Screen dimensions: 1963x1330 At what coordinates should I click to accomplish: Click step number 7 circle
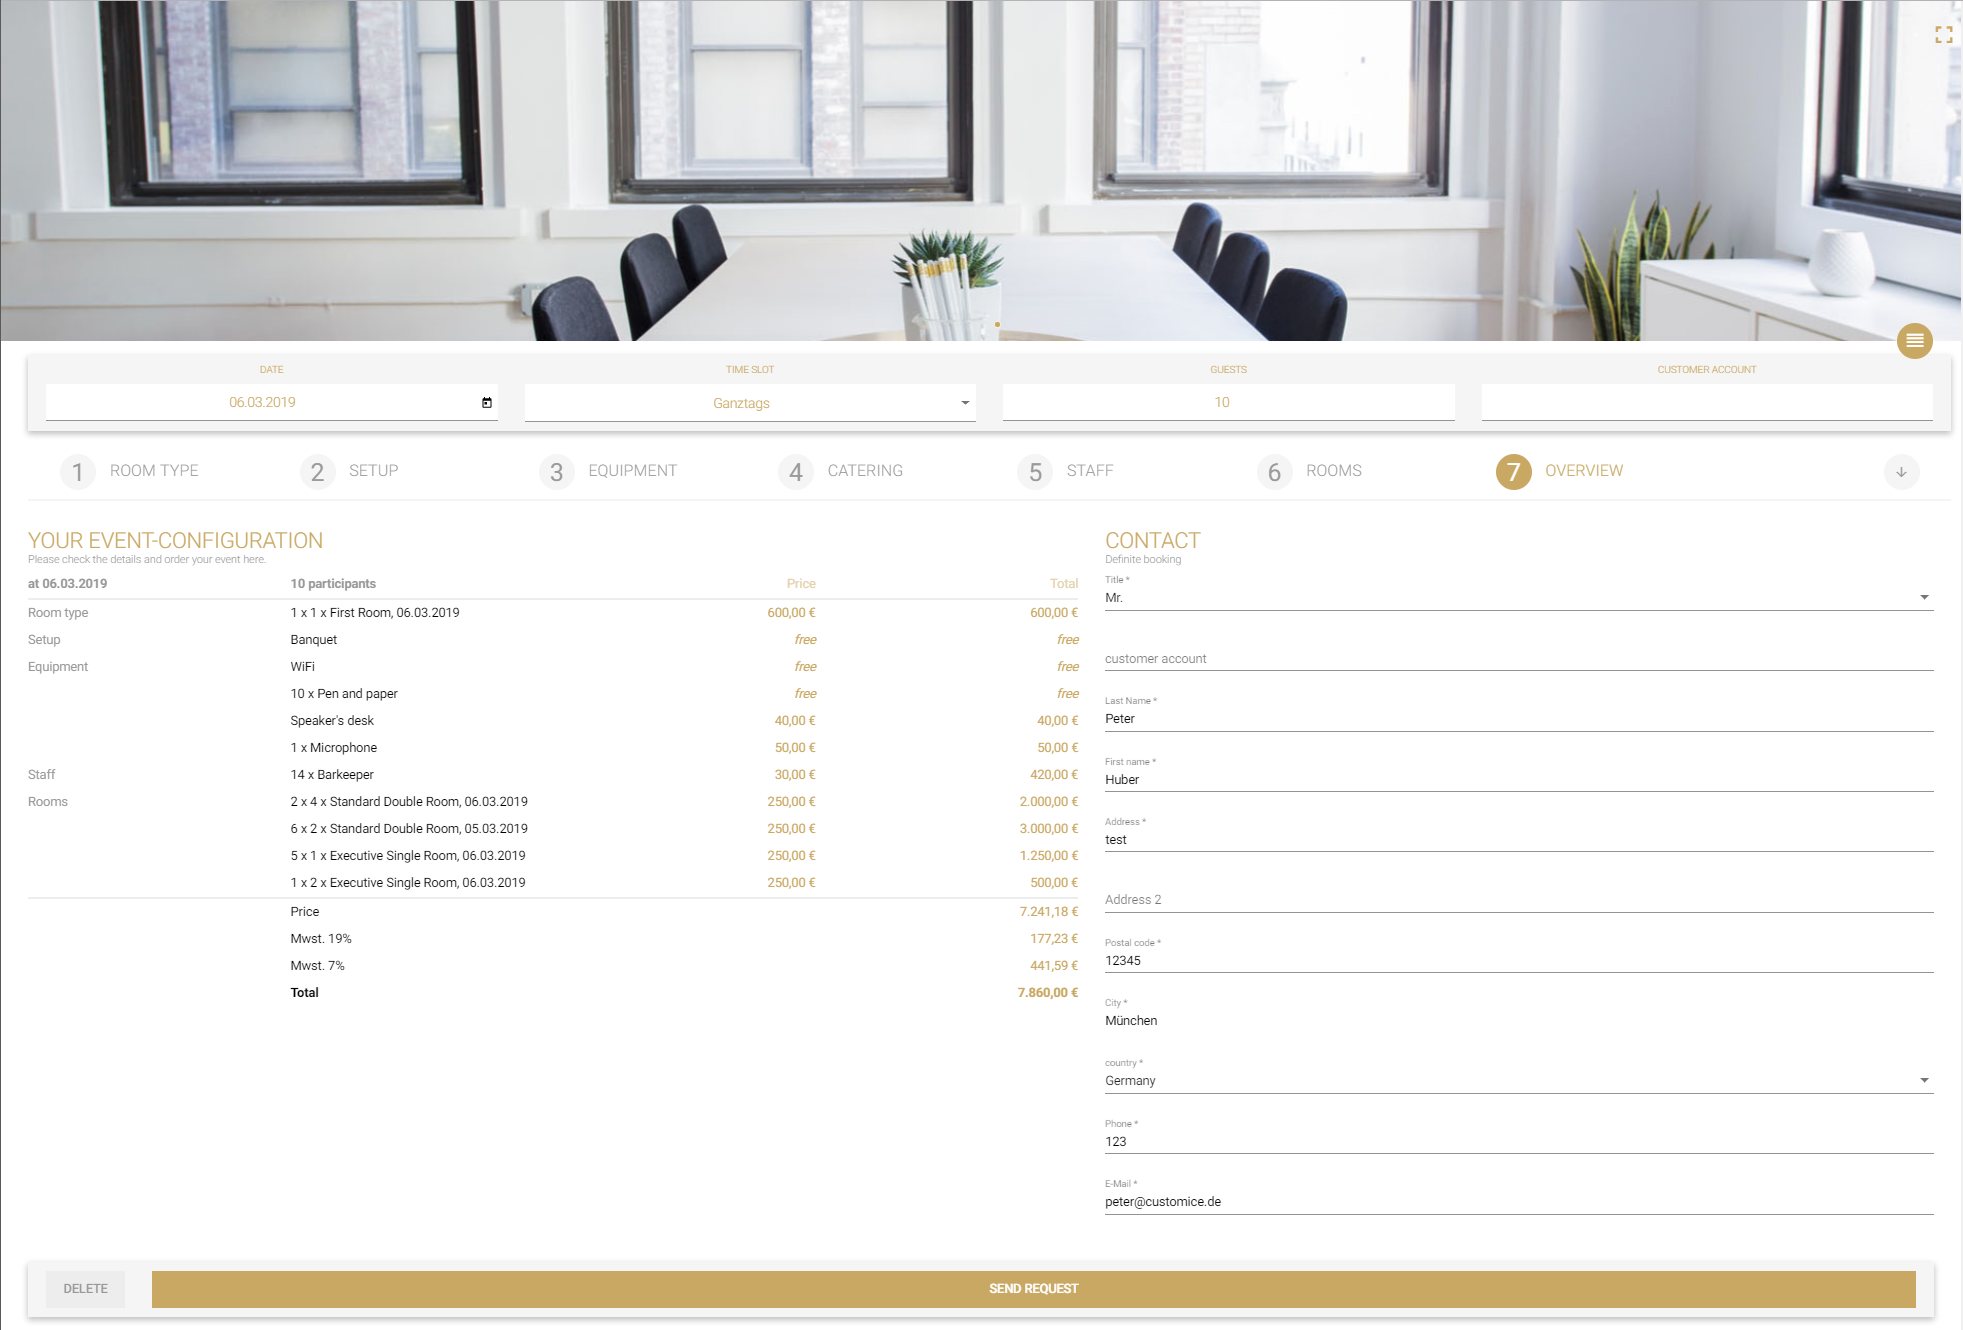(x=1513, y=472)
